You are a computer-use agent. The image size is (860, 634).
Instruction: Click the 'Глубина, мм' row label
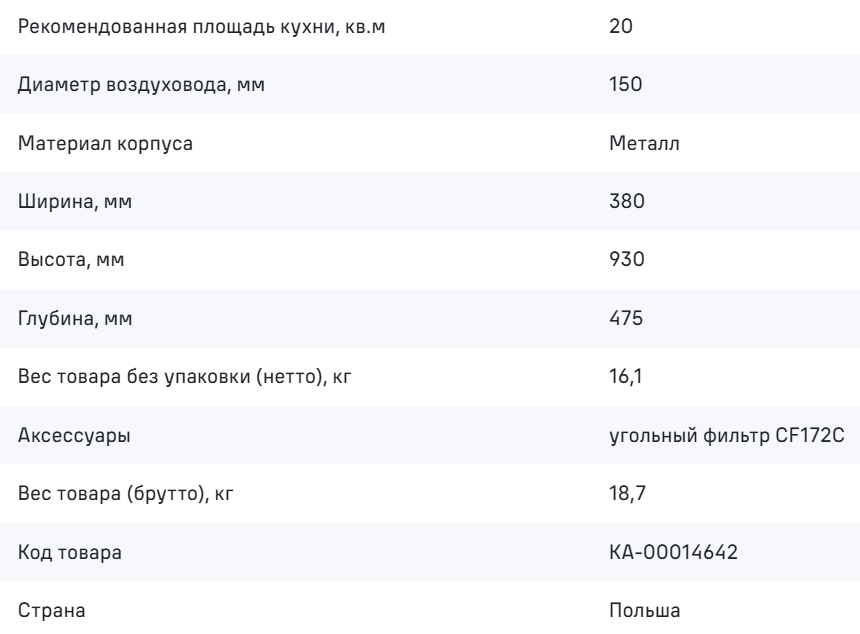pos(75,318)
